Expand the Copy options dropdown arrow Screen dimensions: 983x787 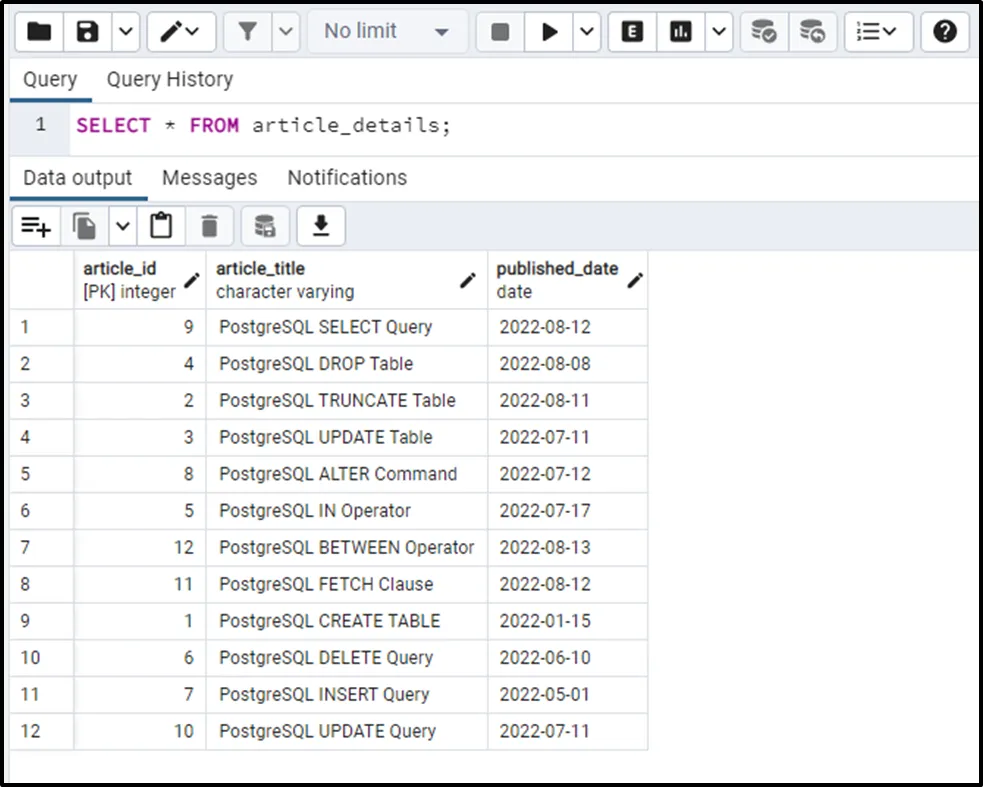point(122,227)
